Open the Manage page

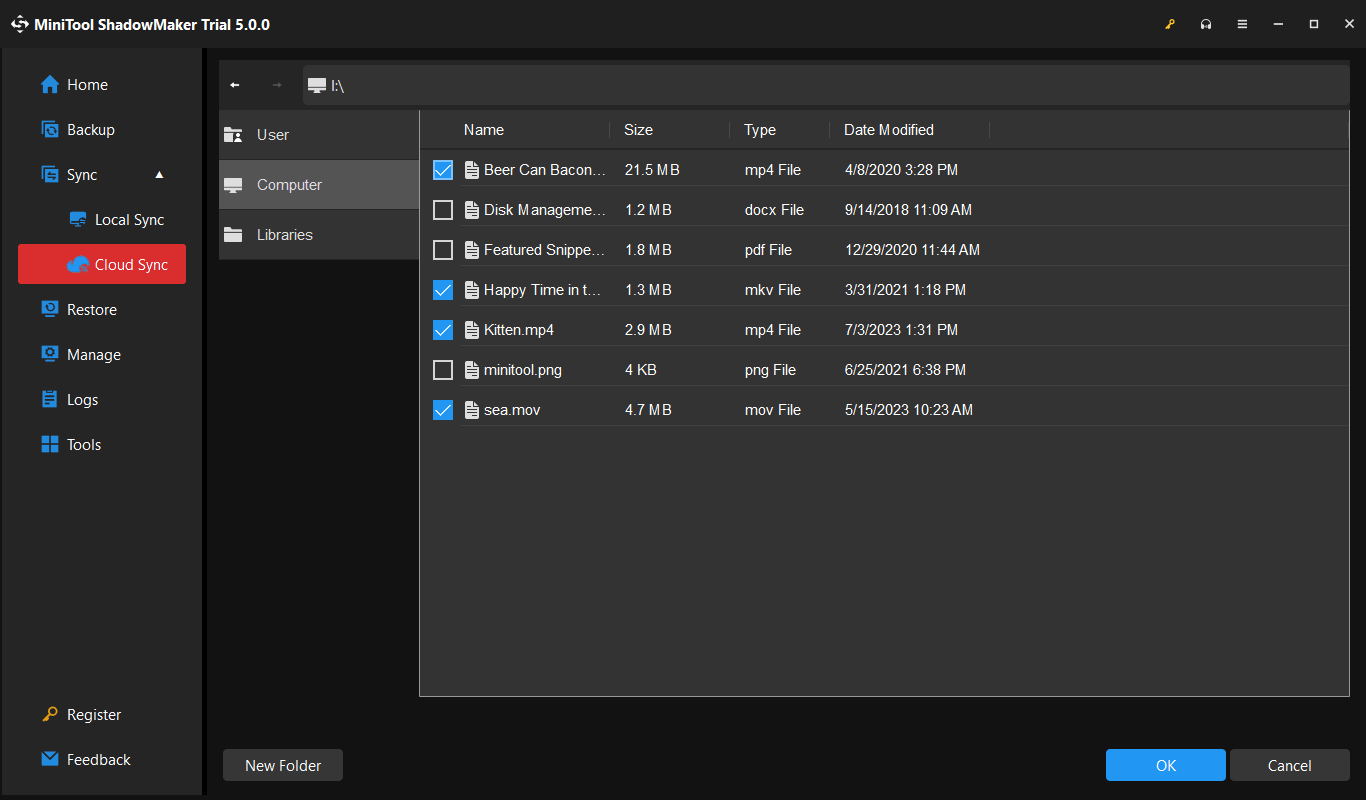pos(102,355)
